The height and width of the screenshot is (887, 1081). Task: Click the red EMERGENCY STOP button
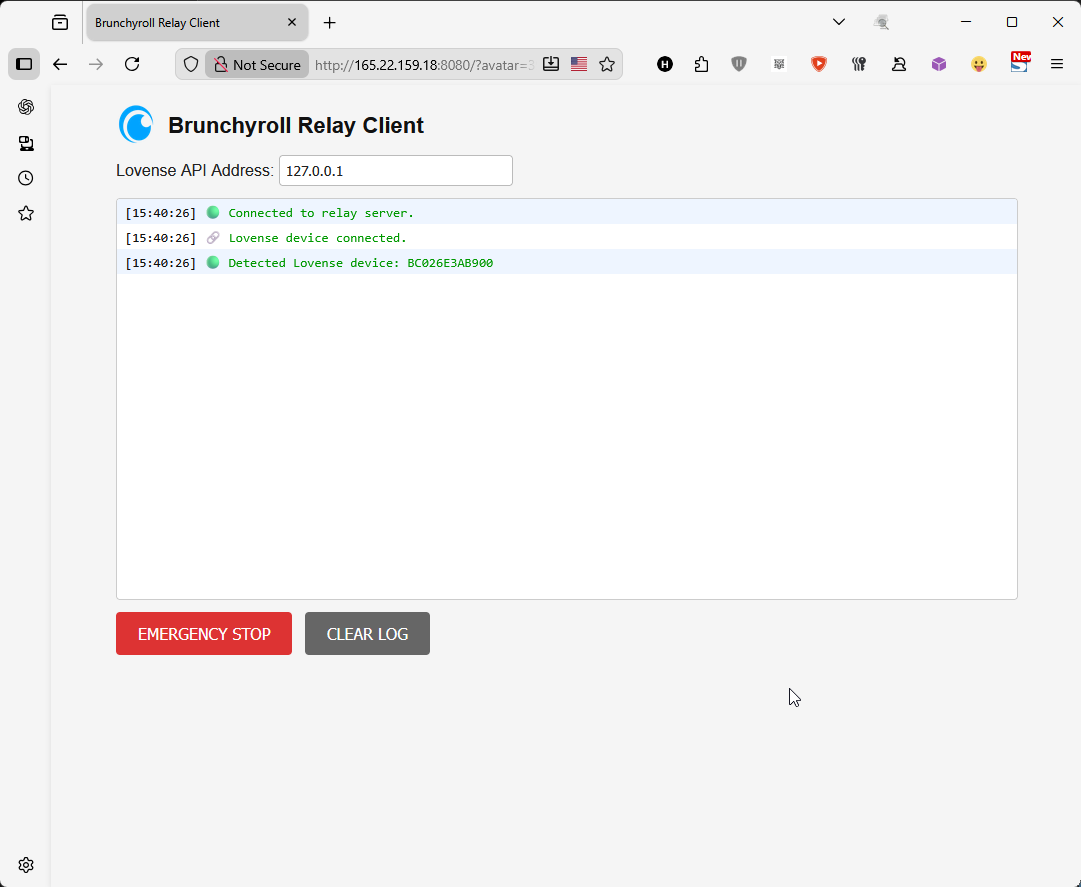tap(204, 634)
